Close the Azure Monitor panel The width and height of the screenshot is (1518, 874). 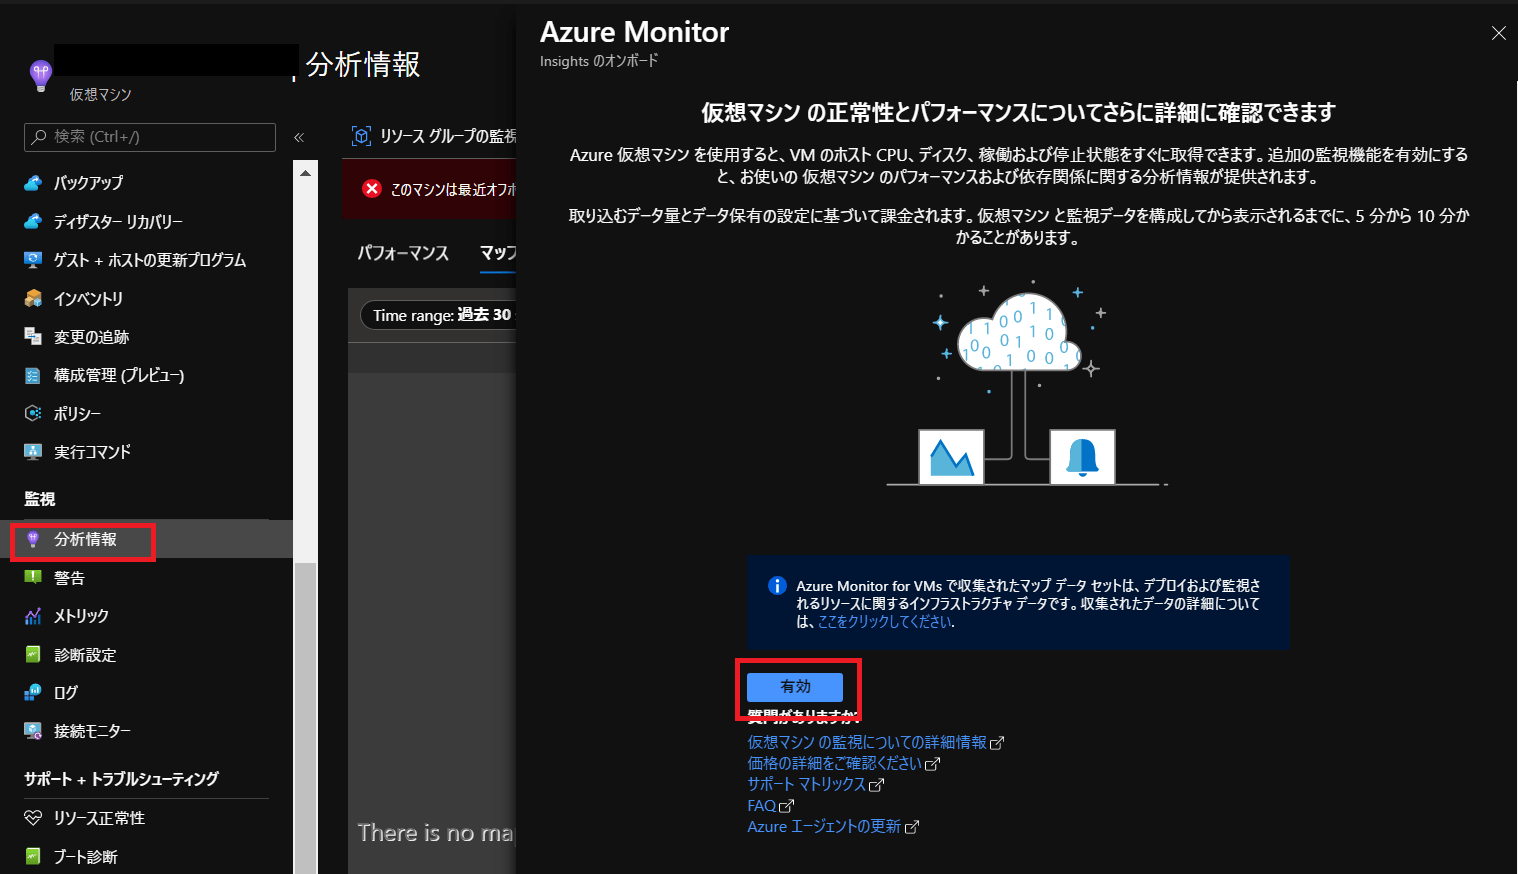(x=1498, y=33)
